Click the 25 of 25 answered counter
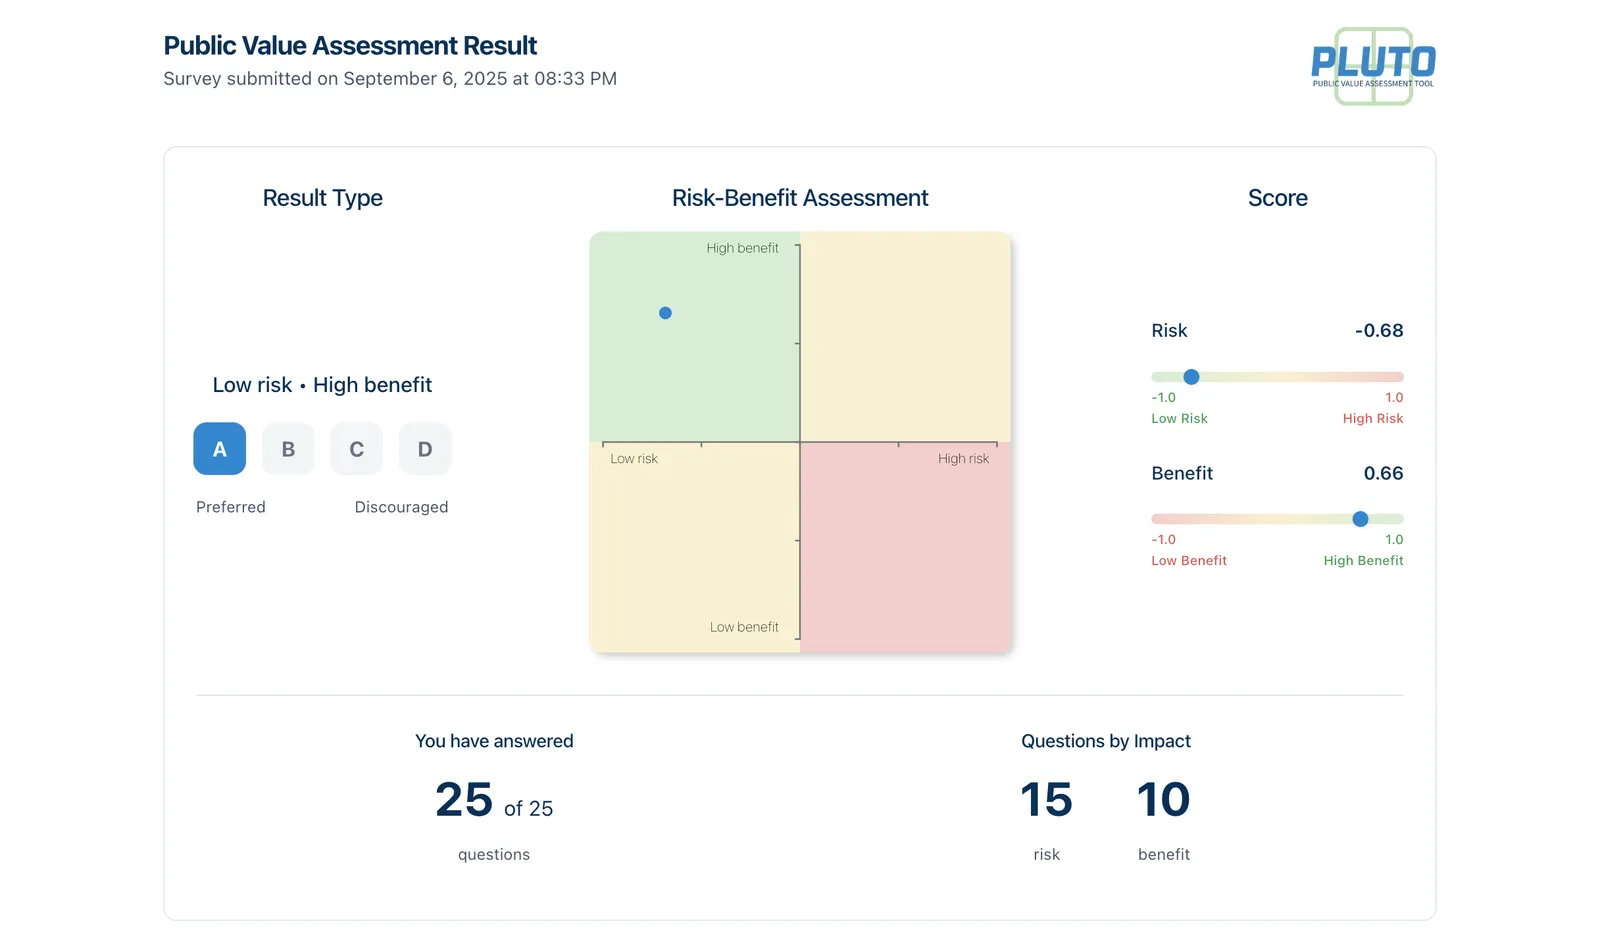The image size is (1600, 942). 493,799
